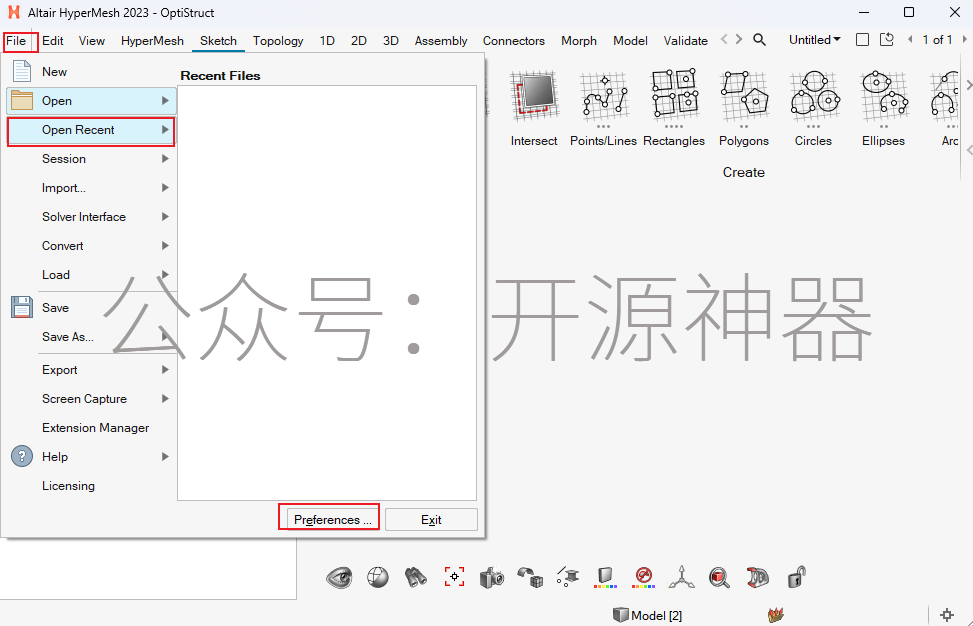
Task: Click the shaded cube with rainbow bar icon
Action: [x=606, y=578]
